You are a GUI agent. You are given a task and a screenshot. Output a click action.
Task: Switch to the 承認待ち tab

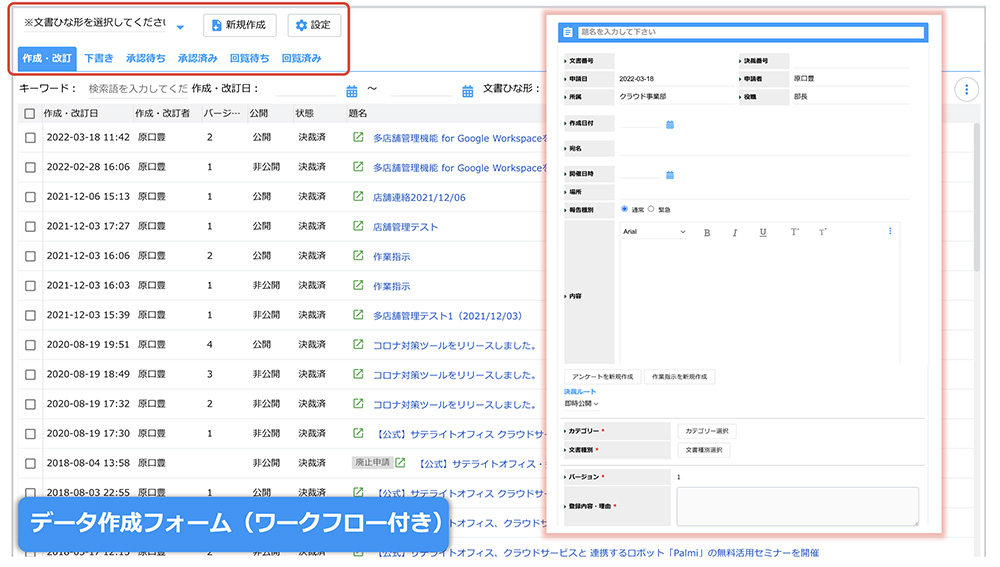click(x=146, y=58)
